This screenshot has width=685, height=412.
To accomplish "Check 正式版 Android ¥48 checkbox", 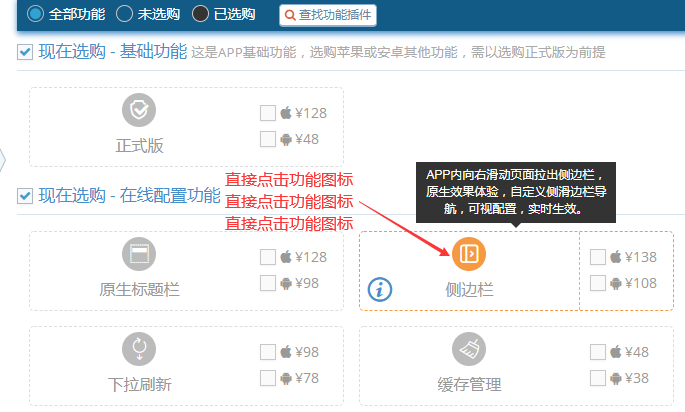I will tap(268, 139).
